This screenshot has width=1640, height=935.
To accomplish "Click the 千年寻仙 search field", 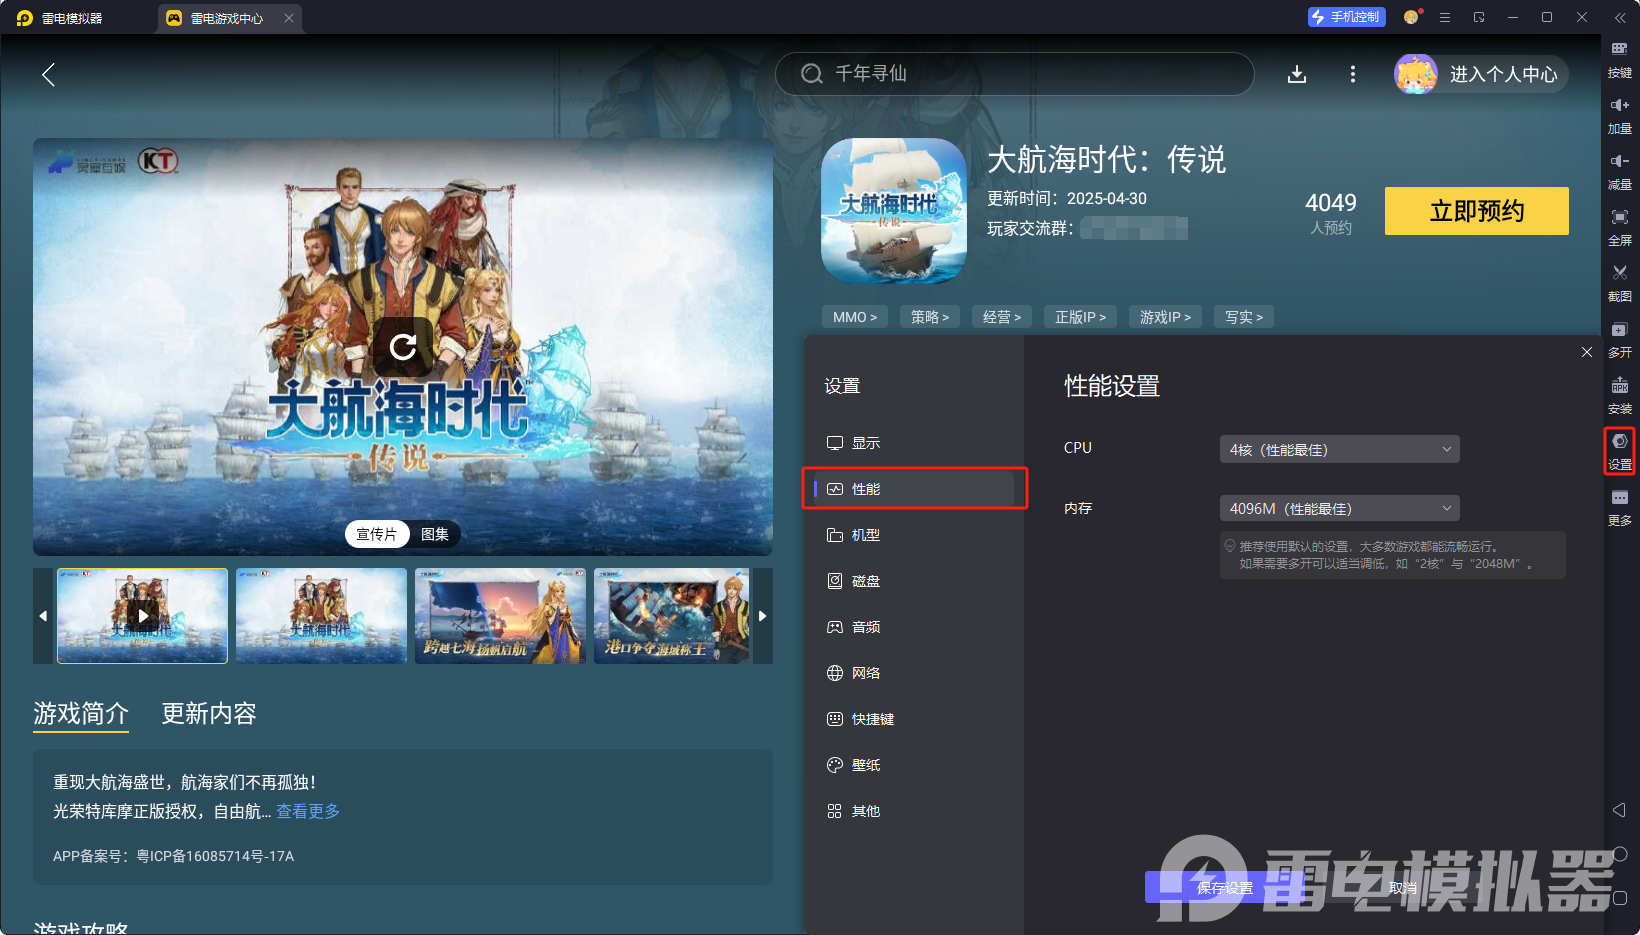I will point(1015,74).
